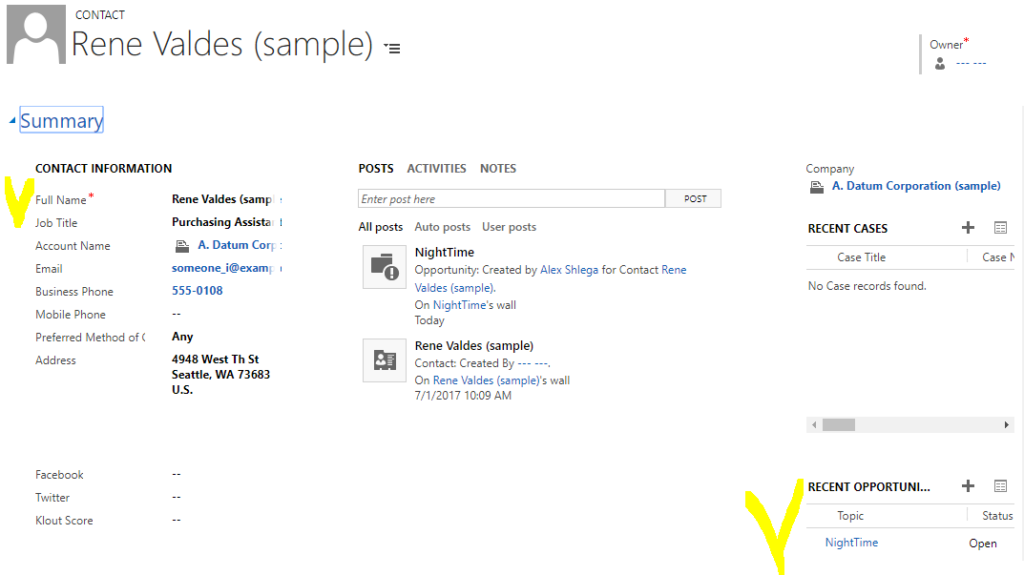Image resolution: width=1024 pixels, height=575 pixels.
Task: Open the record menu next to contact name
Action: 393,48
